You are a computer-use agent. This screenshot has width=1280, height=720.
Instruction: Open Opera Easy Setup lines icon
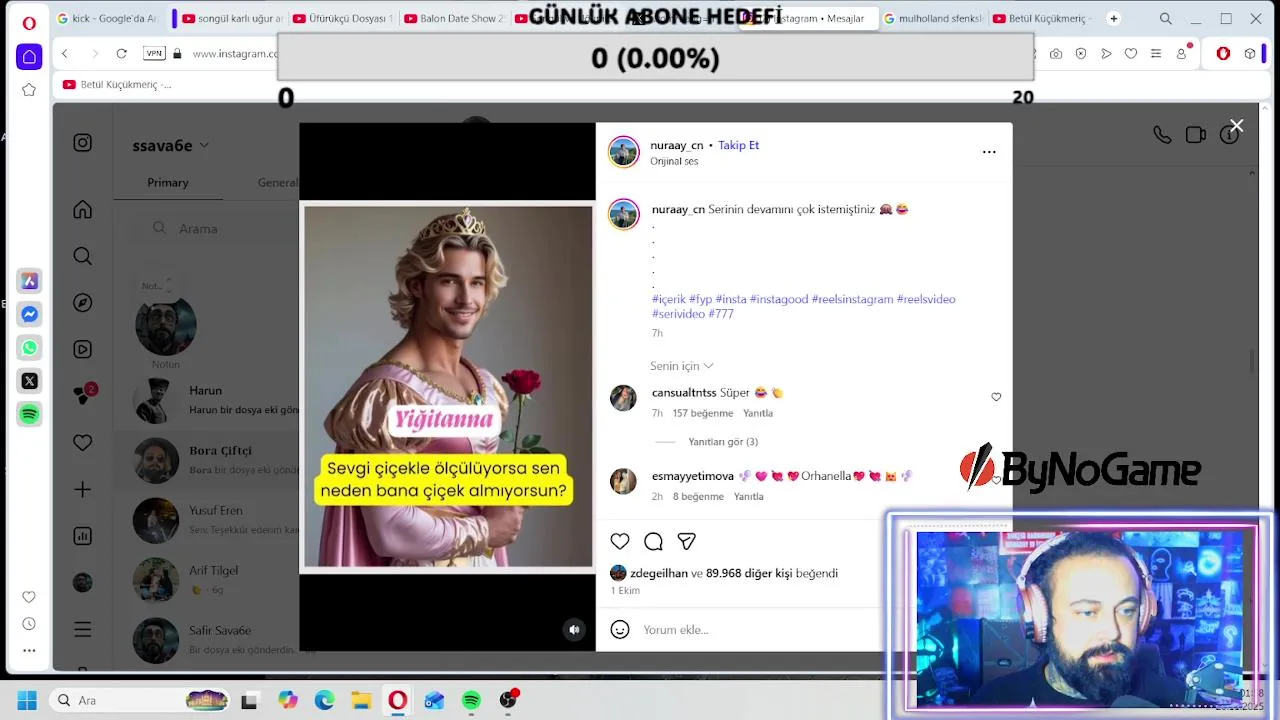1156,54
